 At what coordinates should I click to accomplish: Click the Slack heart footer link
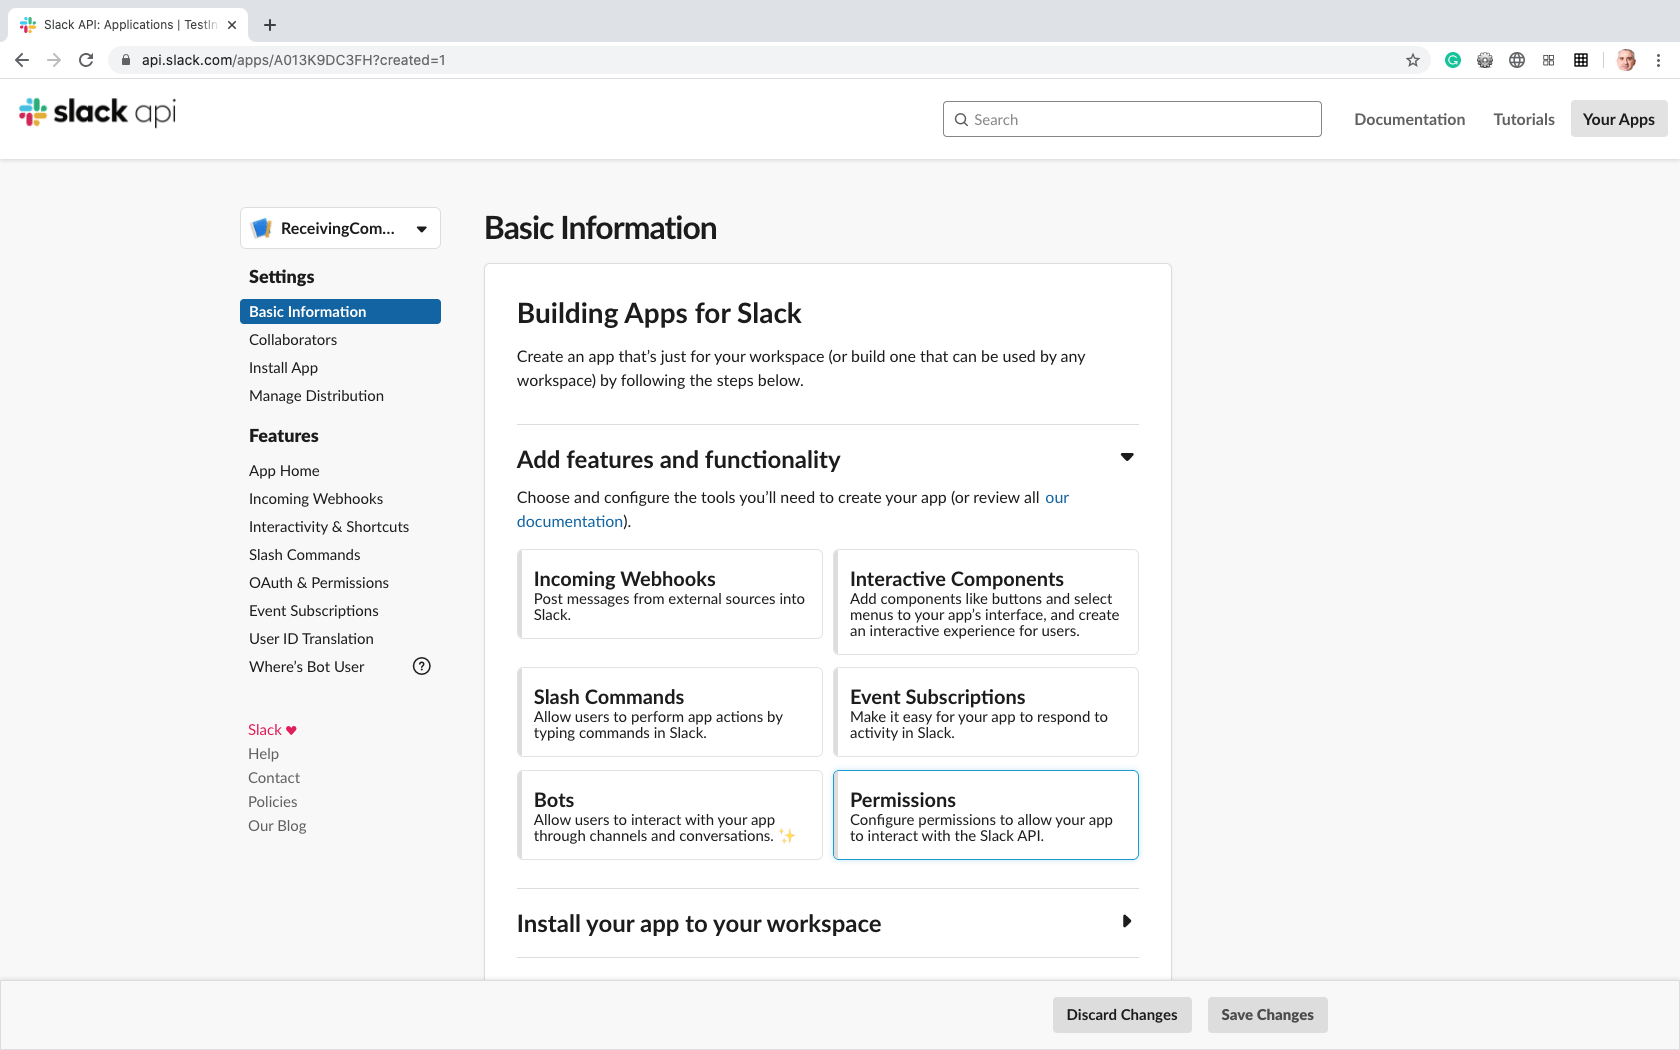click(272, 730)
